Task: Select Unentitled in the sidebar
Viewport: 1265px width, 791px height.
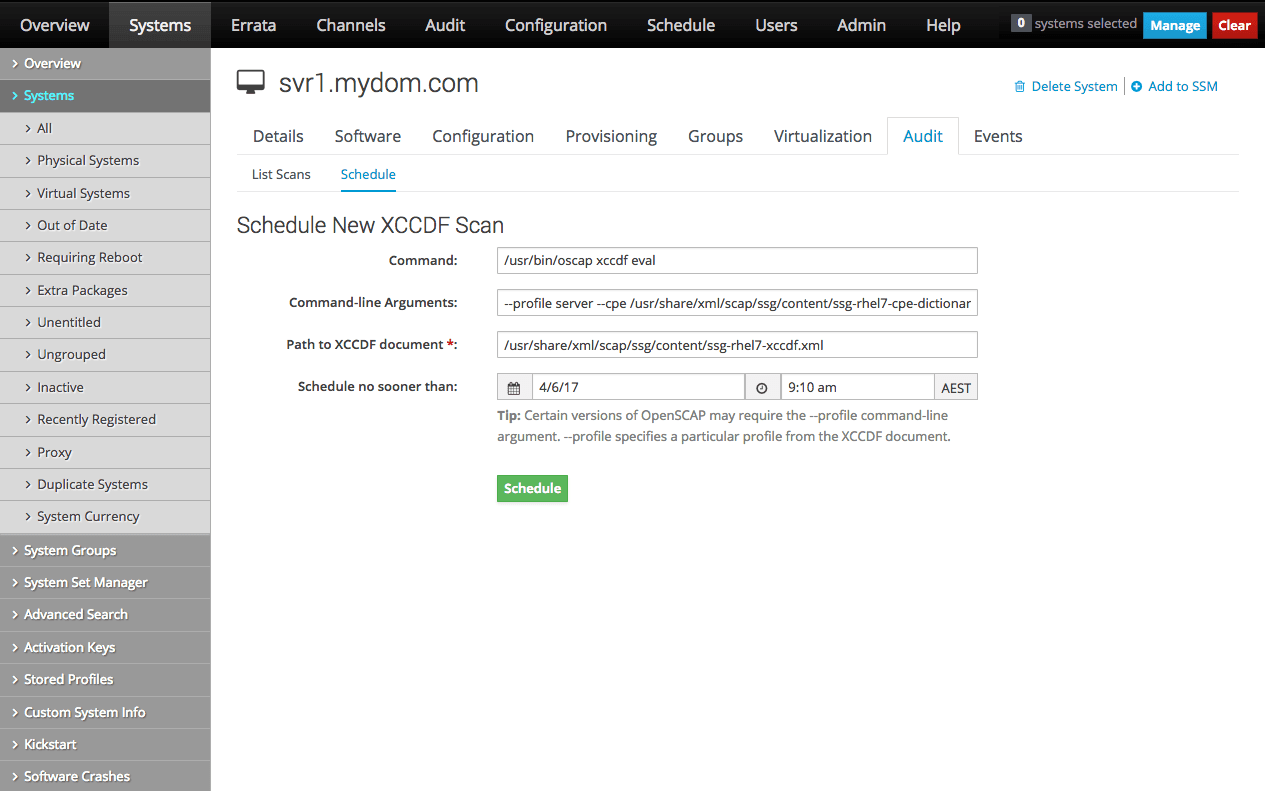Action: (105, 322)
